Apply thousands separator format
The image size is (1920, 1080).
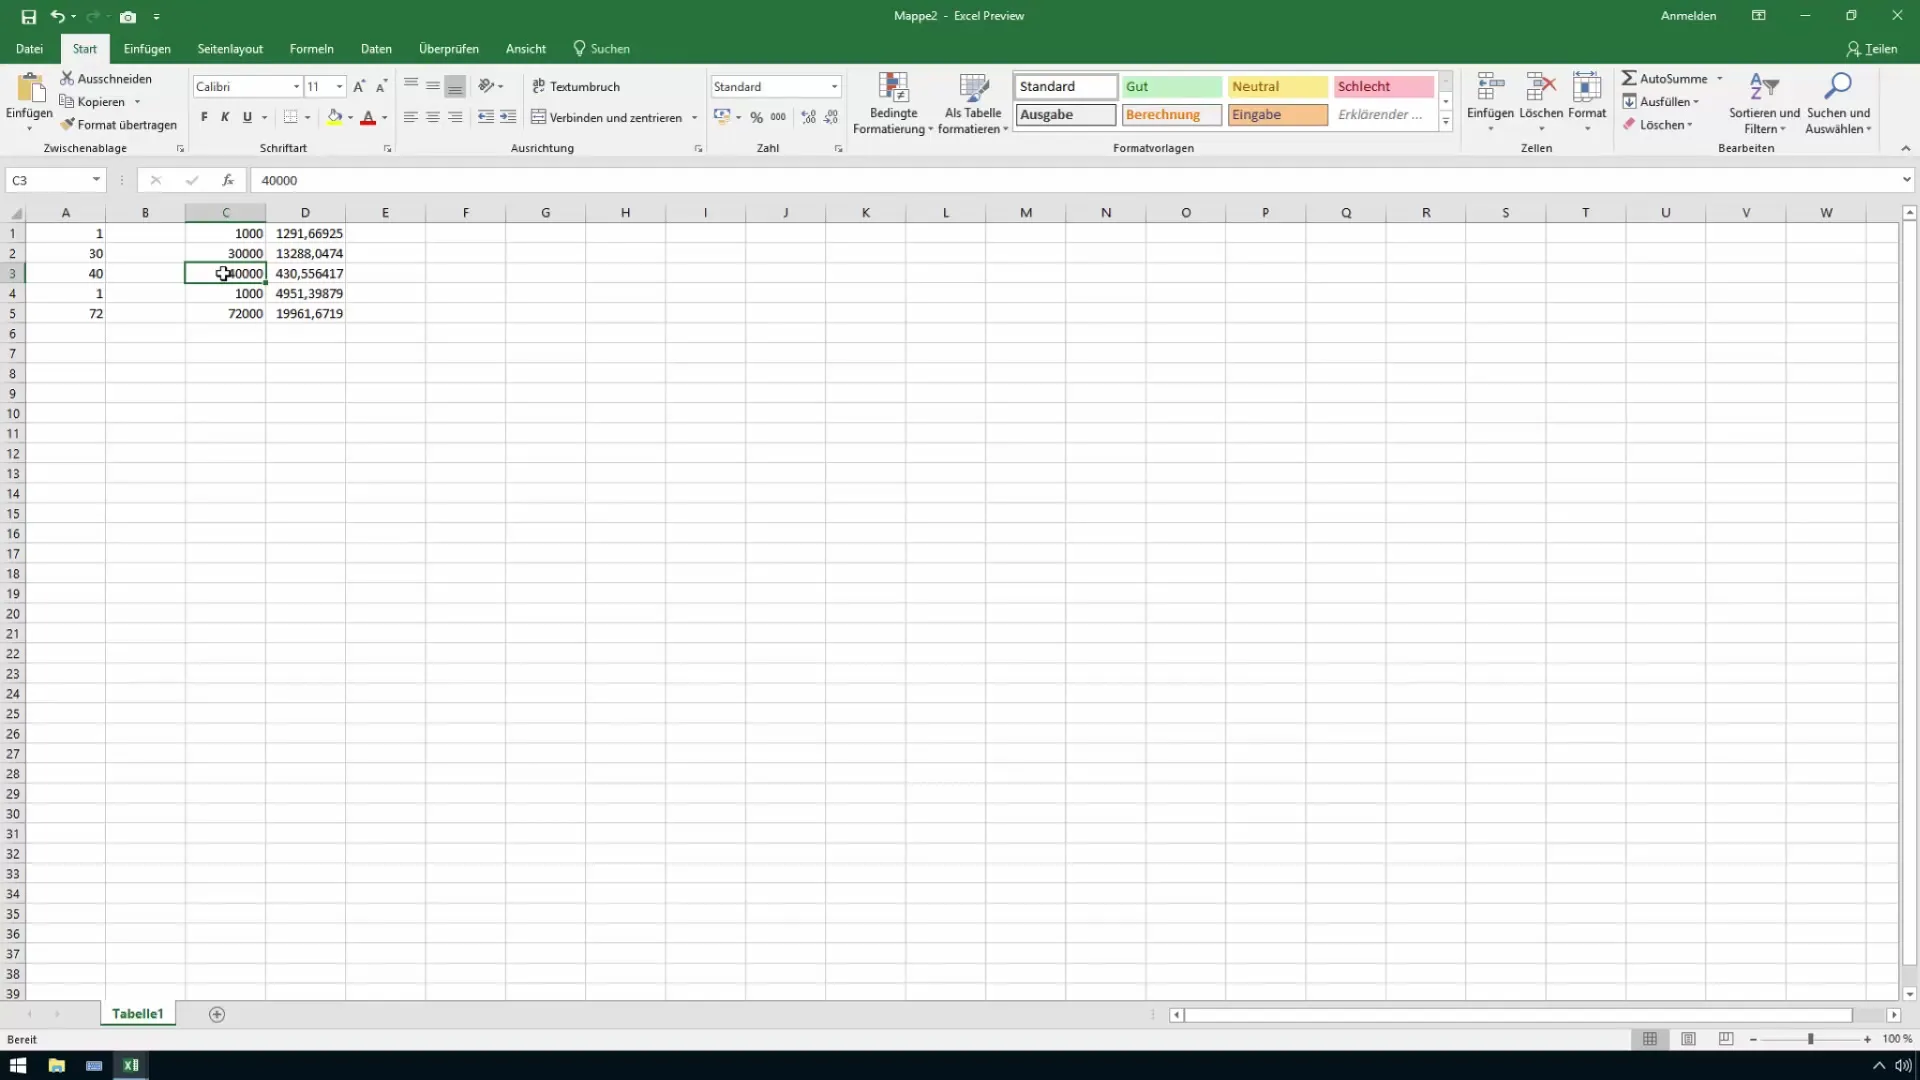pyautogui.click(x=778, y=117)
